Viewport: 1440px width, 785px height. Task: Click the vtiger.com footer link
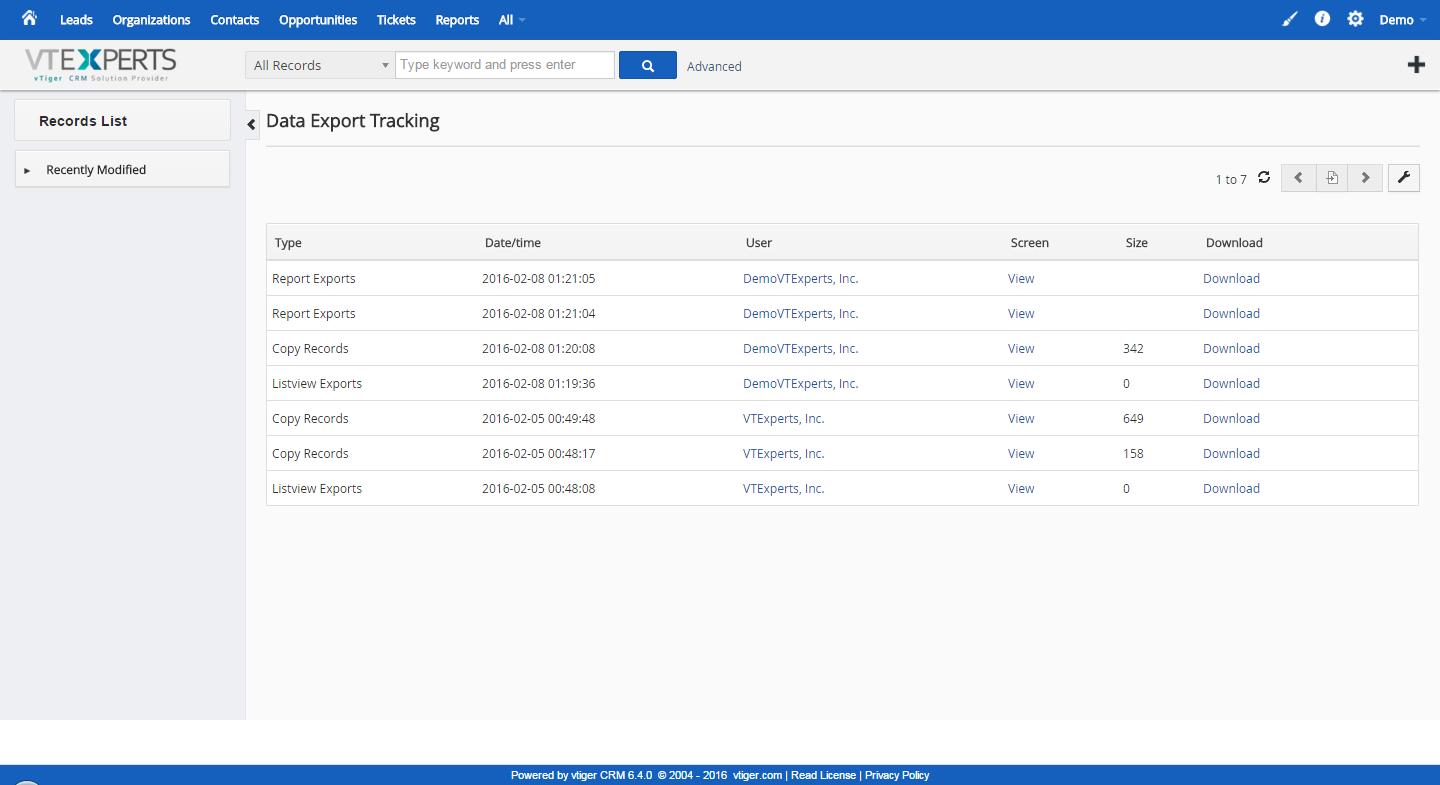(757, 775)
